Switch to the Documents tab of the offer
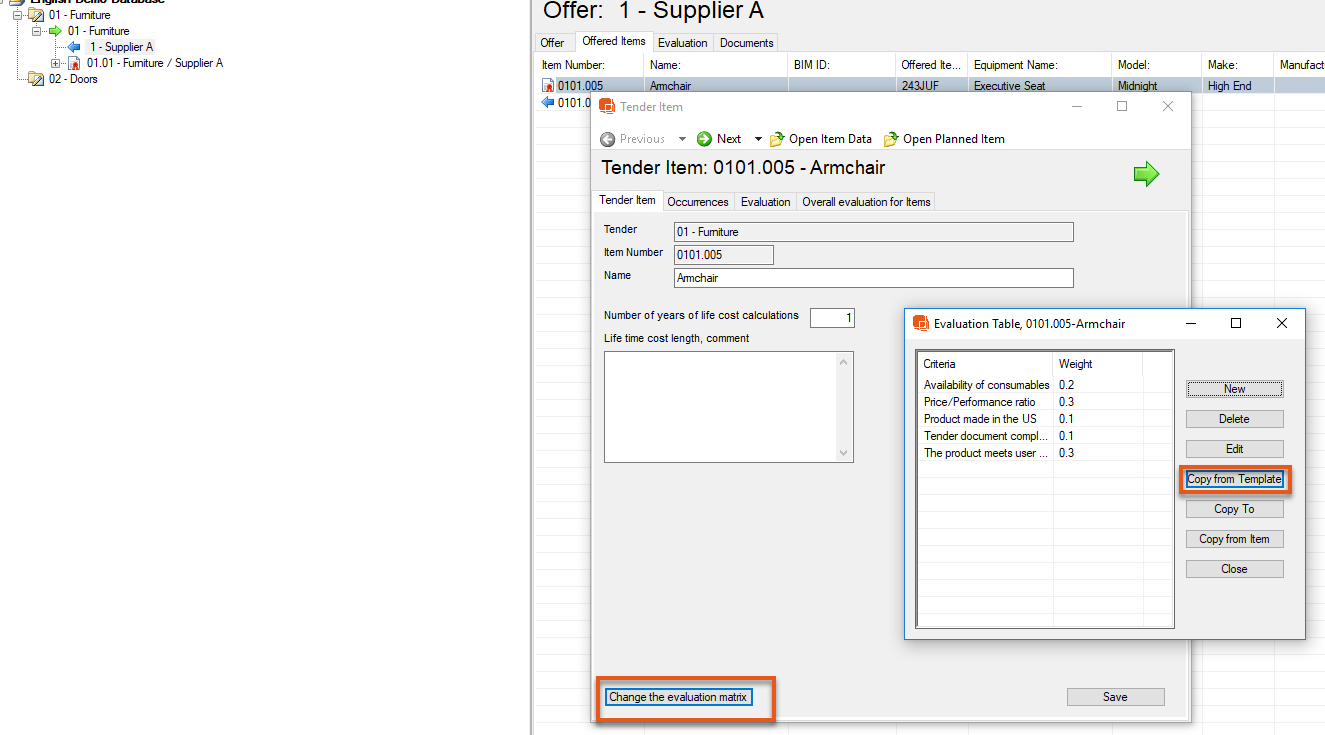The height and width of the screenshot is (735, 1325). [x=746, y=43]
